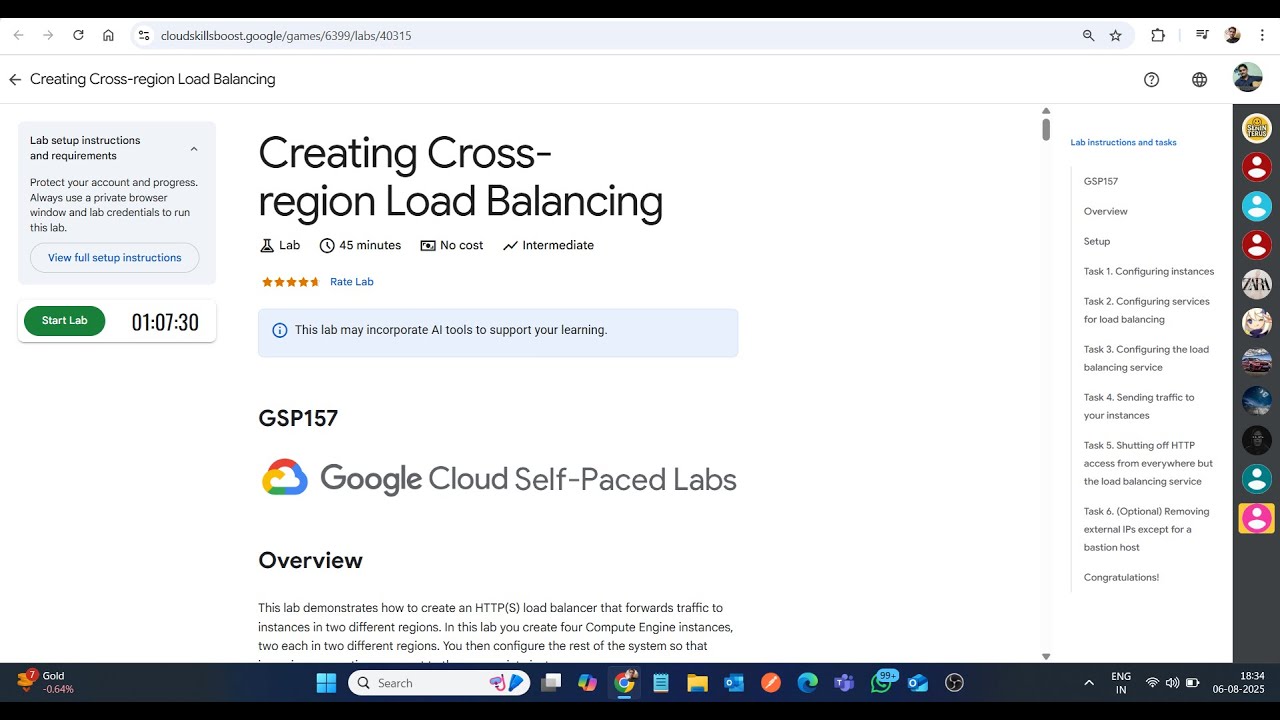Open clock and date in system tray
This screenshot has width=1280, height=720.
coord(1238,683)
